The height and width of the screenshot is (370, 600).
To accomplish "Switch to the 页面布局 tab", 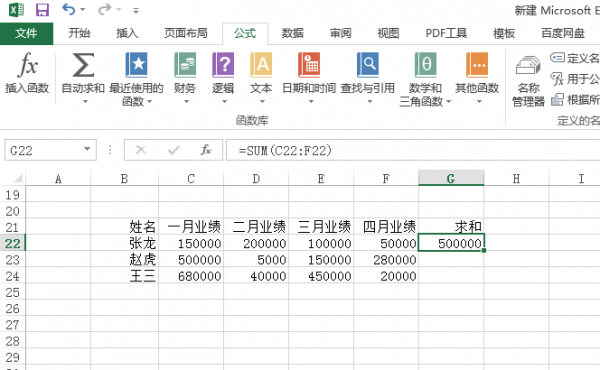I will tap(186, 33).
